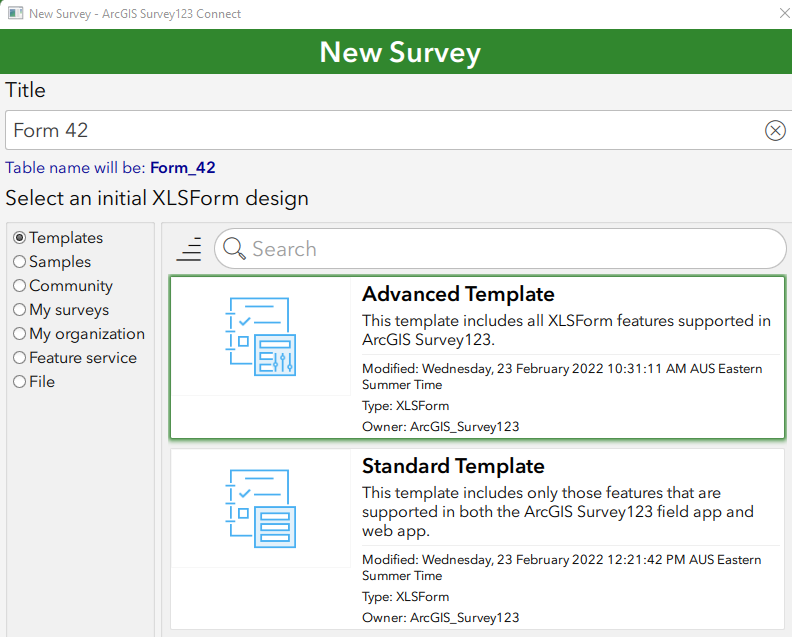Click the Advanced Template thumbnail icon
The width and height of the screenshot is (792, 637).
tap(260, 336)
